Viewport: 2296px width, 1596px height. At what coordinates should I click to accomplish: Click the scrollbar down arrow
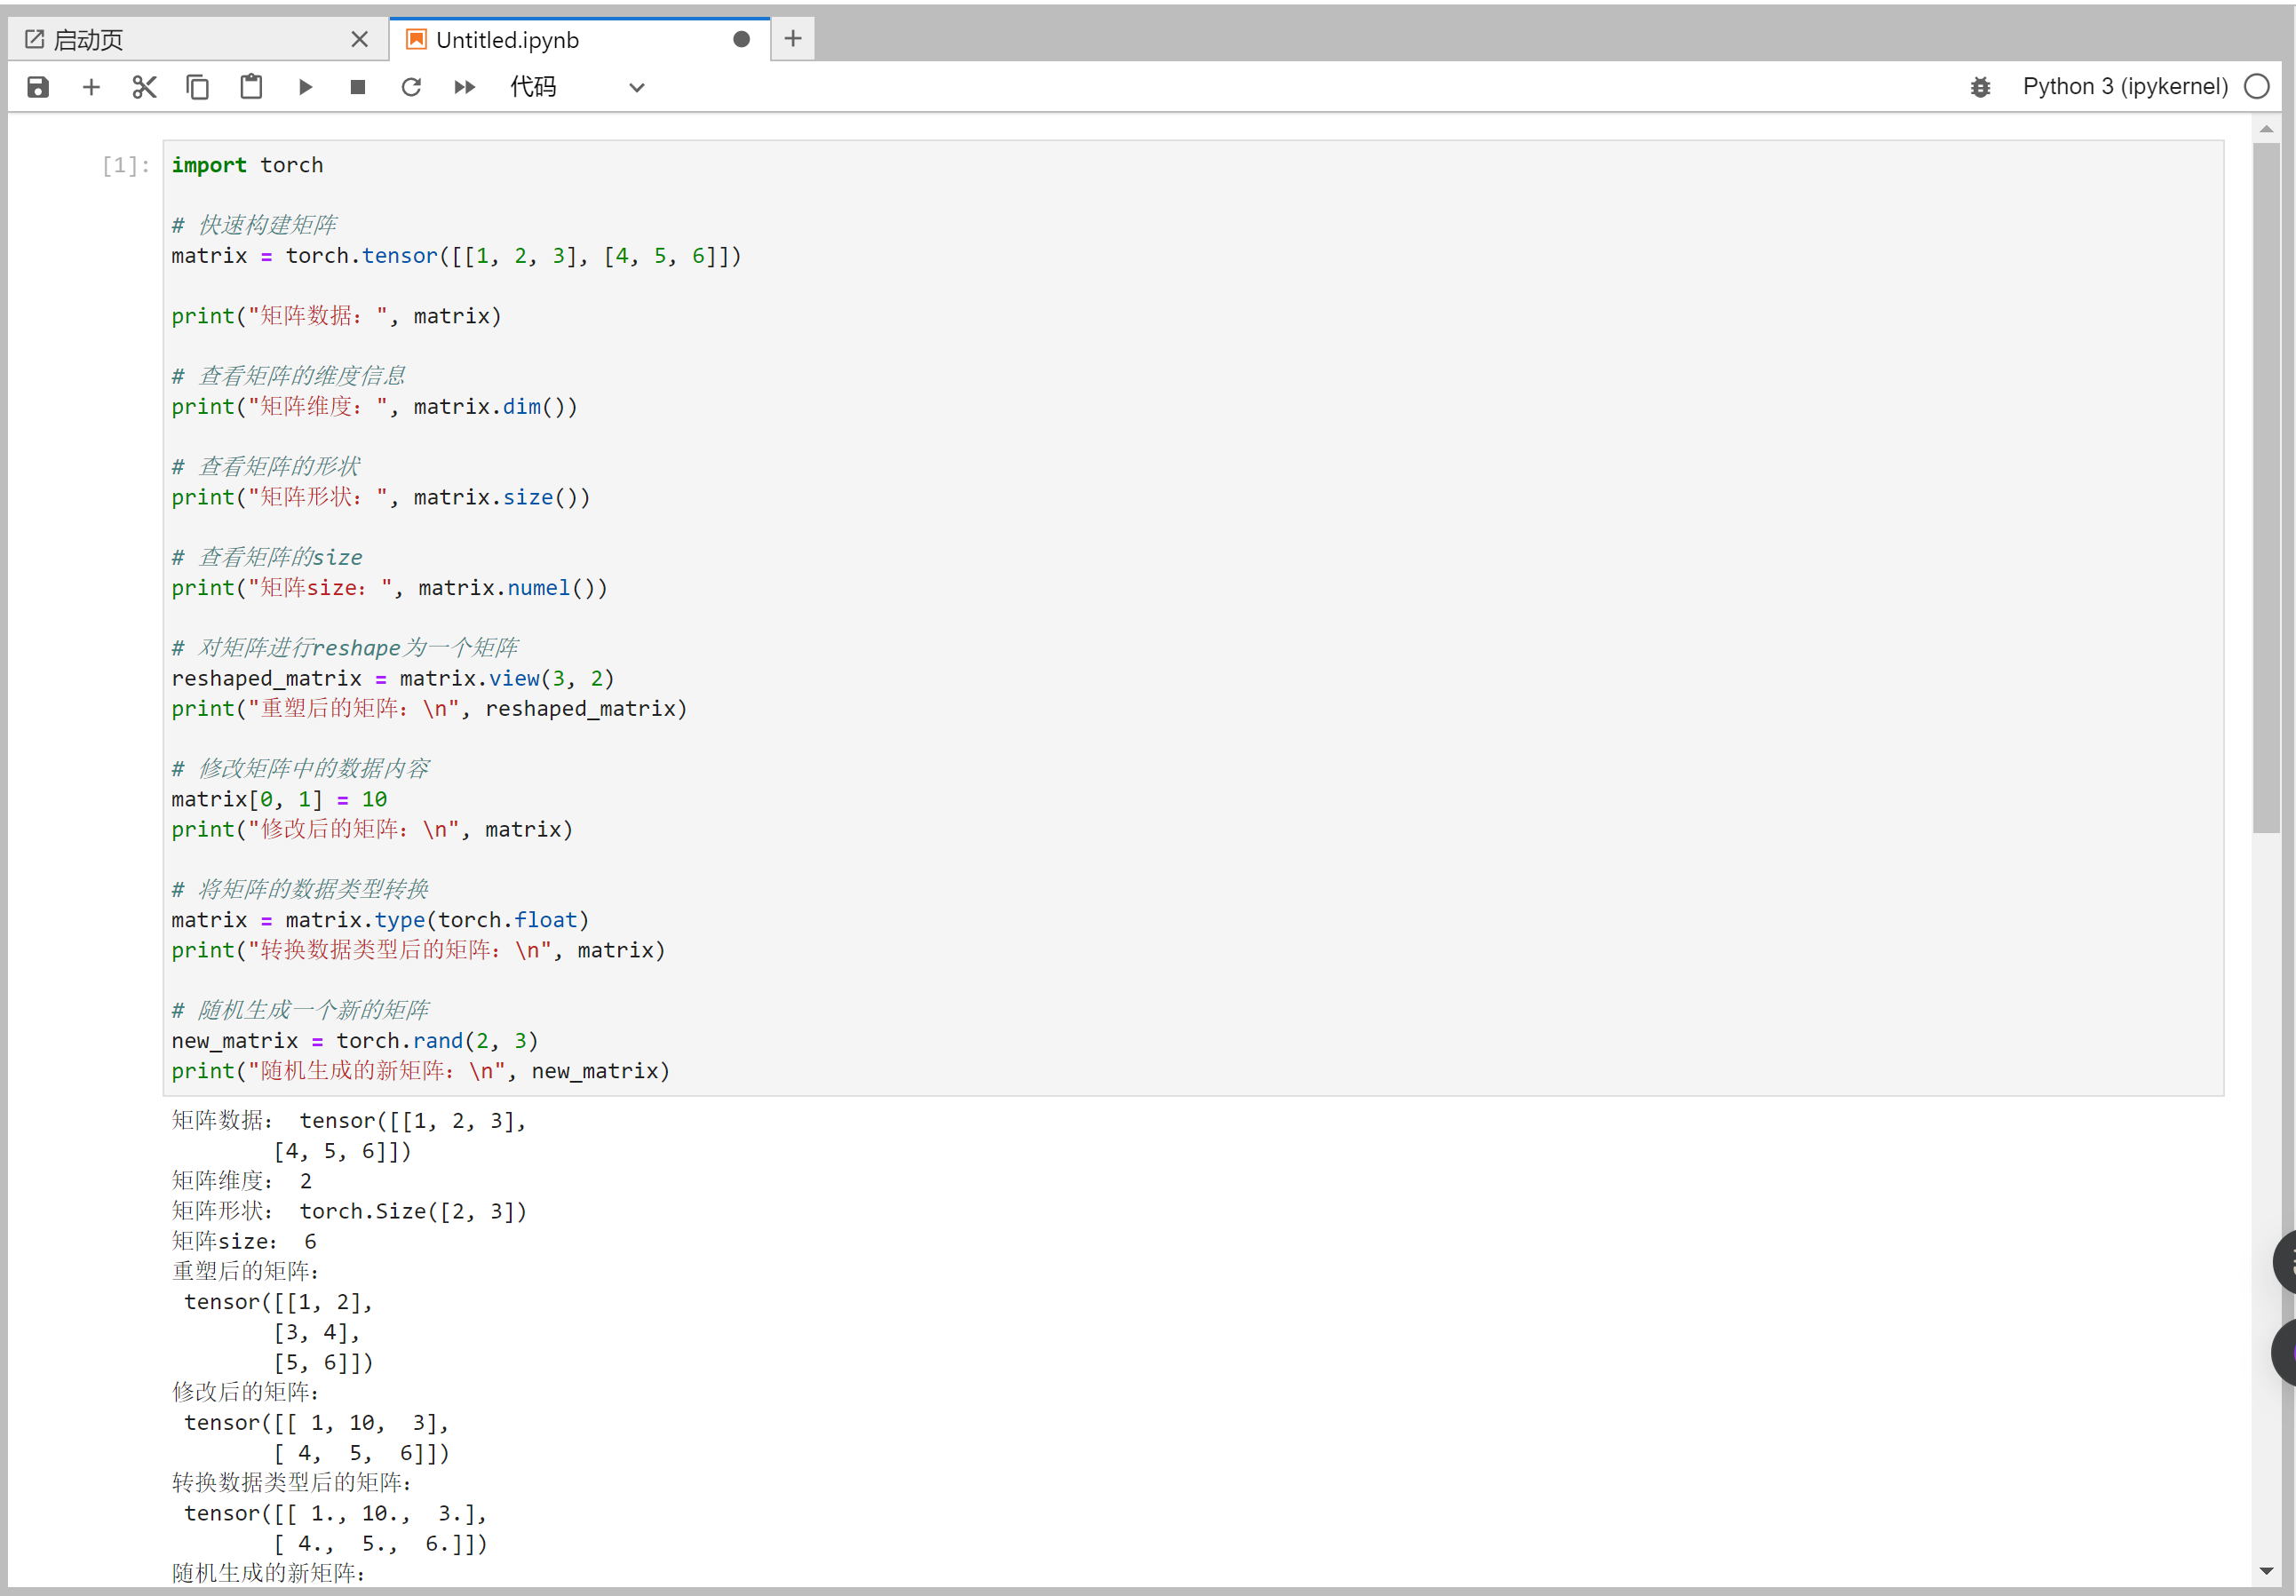coord(2266,1571)
